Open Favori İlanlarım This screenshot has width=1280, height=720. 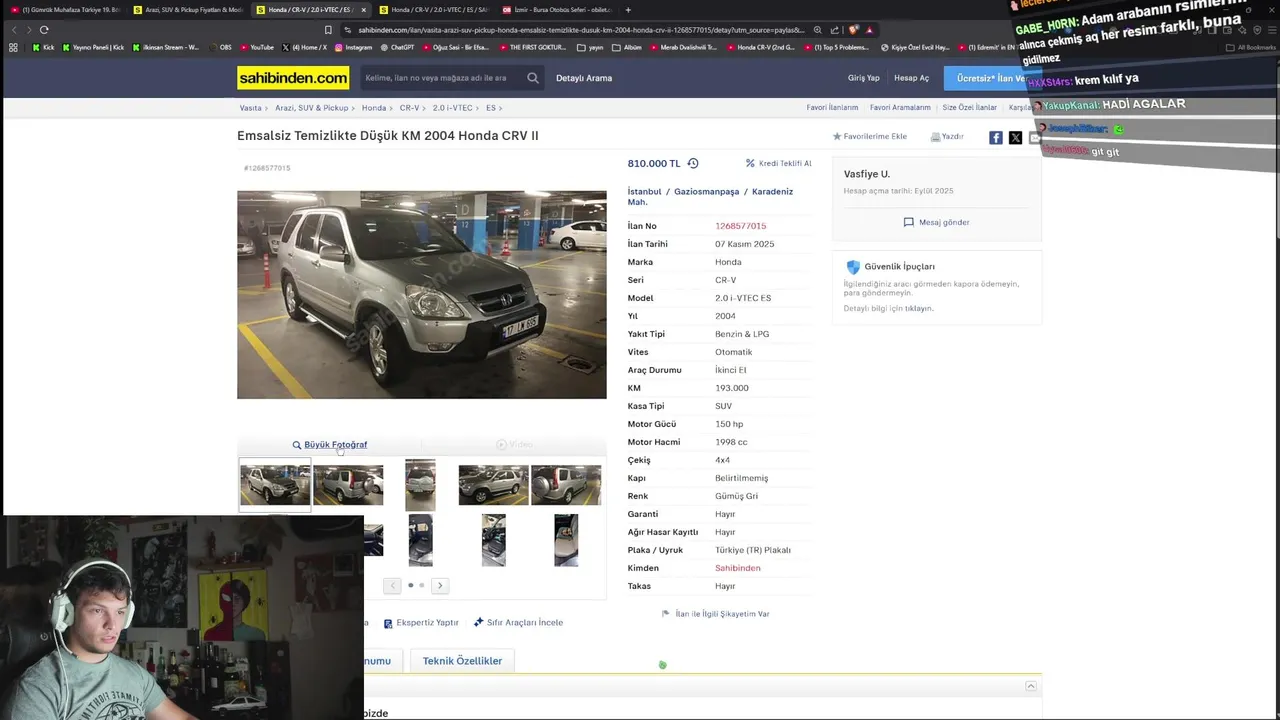tap(832, 107)
